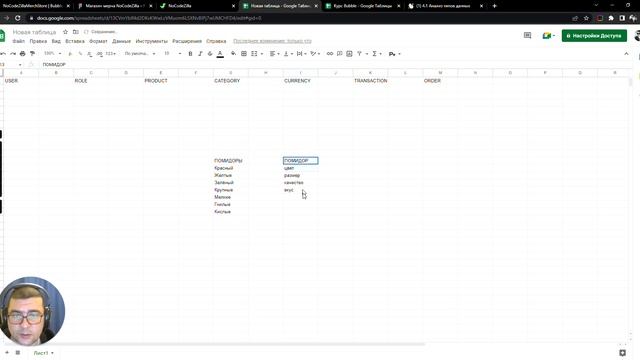
Task: Open the Вид menu
Action: 56,41
